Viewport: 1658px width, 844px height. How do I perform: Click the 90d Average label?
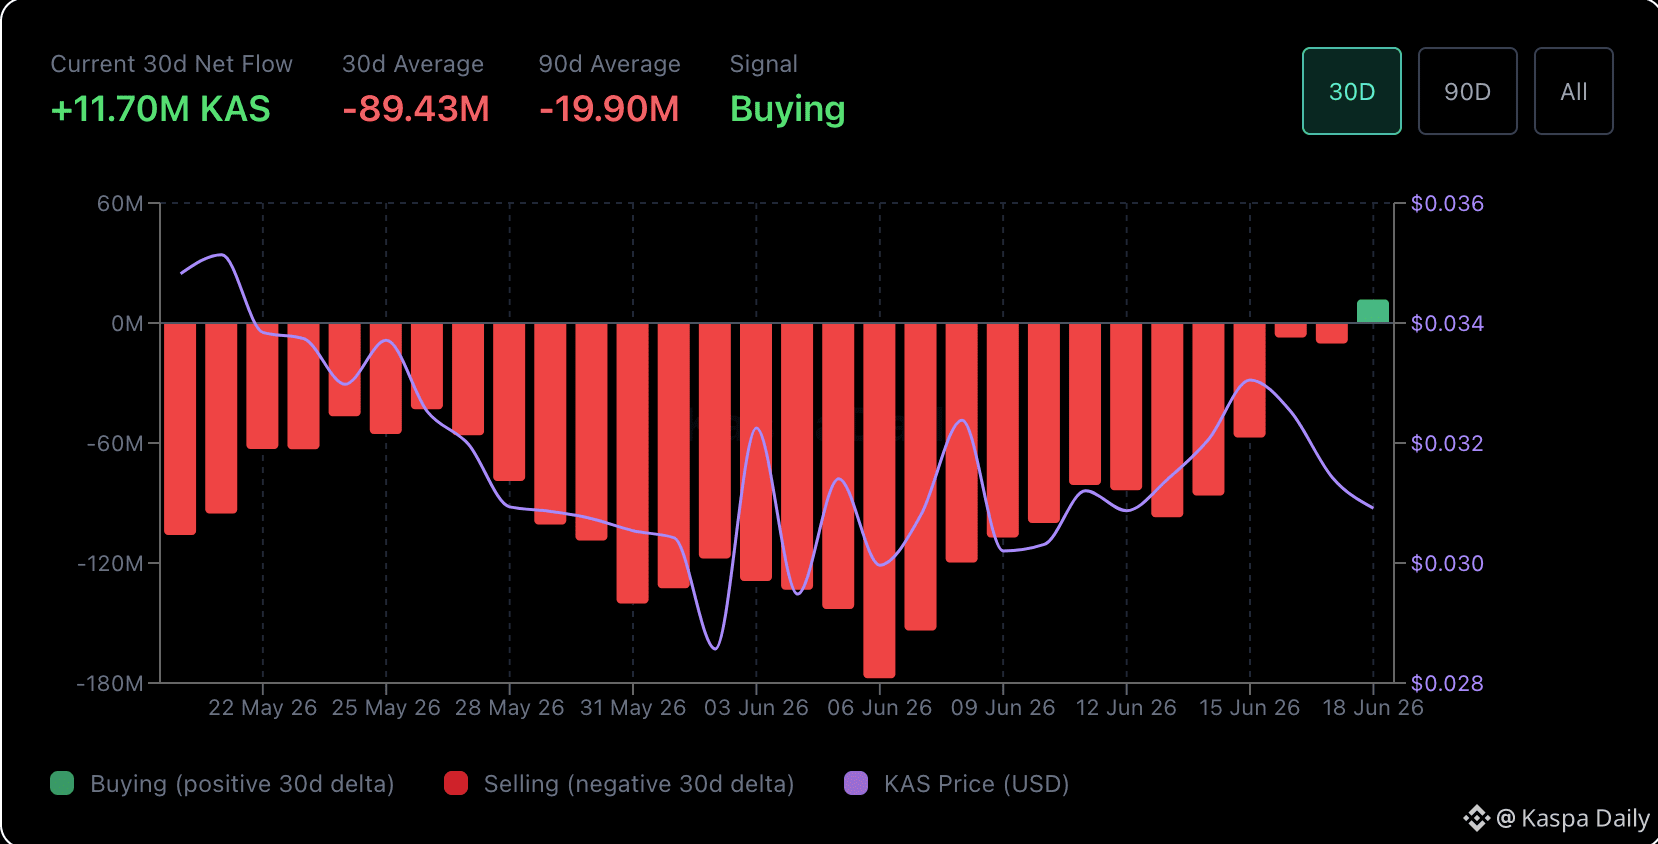610,64
